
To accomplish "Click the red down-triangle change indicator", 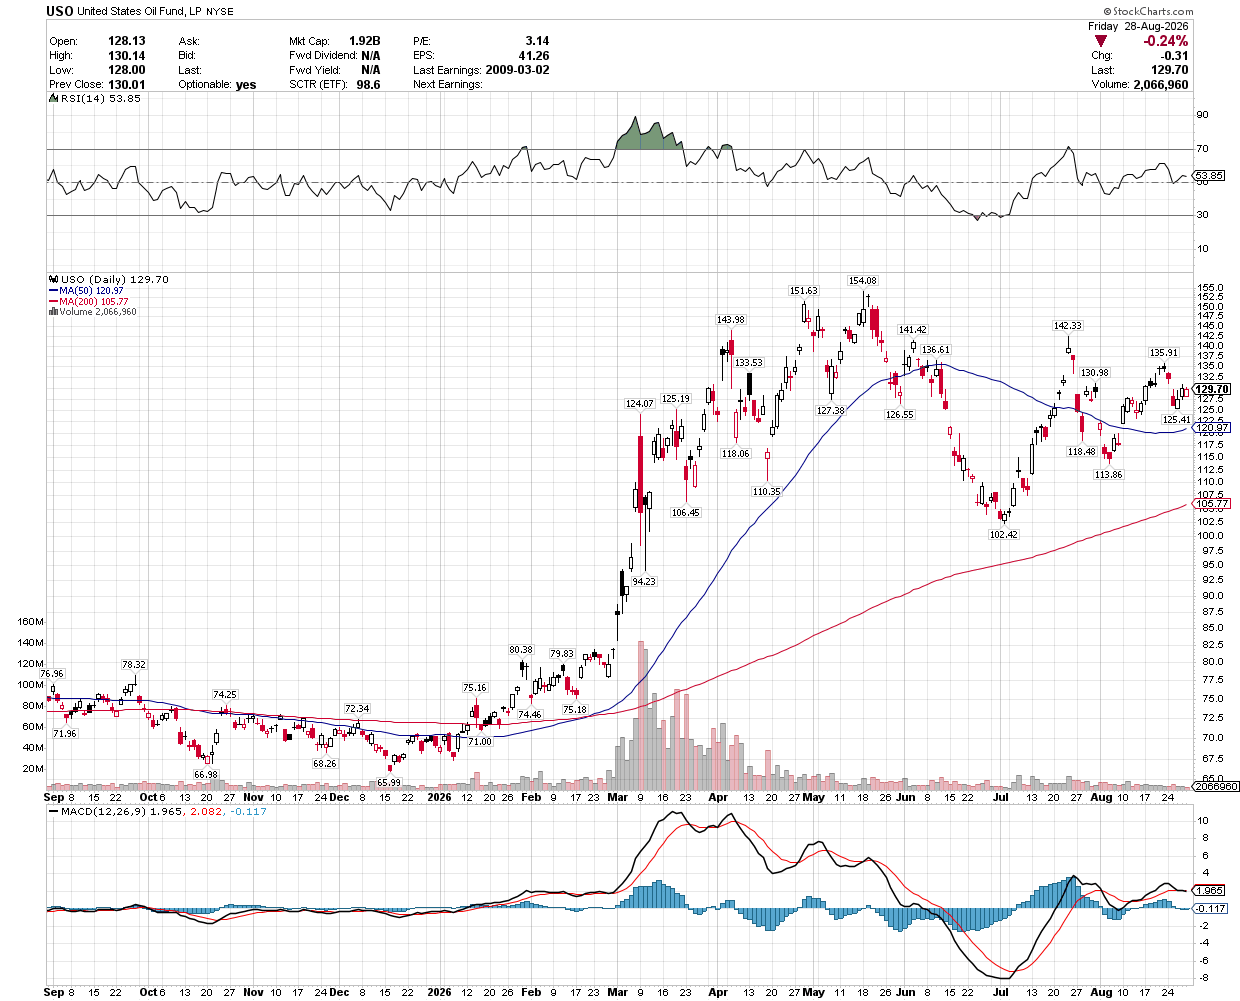I will click(x=1101, y=41).
